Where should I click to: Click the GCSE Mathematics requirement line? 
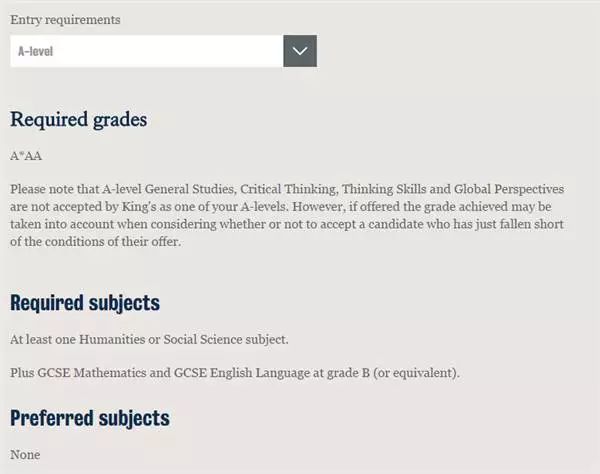pyautogui.click(x=235, y=373)
